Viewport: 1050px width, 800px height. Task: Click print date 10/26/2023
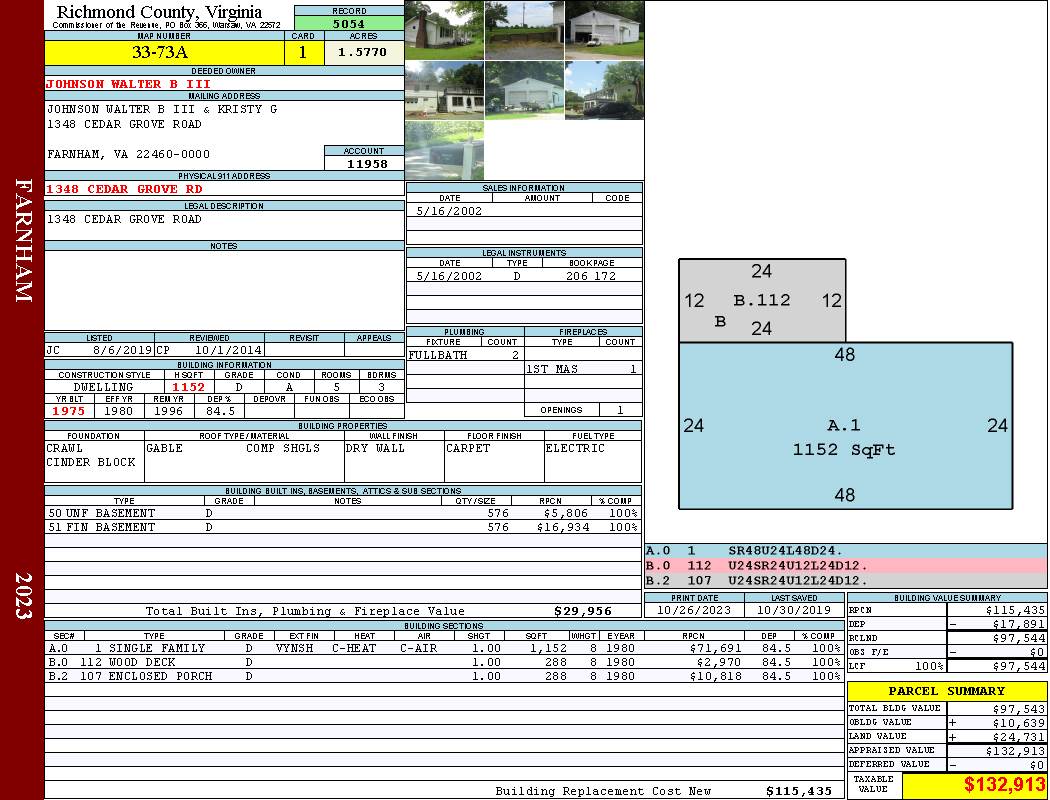coord(694,610)
